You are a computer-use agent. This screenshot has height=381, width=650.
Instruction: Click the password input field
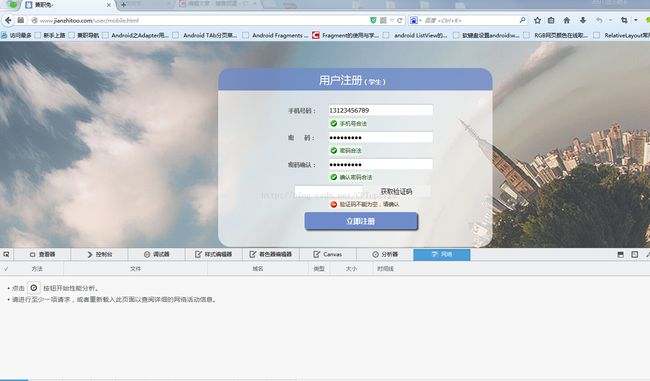point(381,137)
